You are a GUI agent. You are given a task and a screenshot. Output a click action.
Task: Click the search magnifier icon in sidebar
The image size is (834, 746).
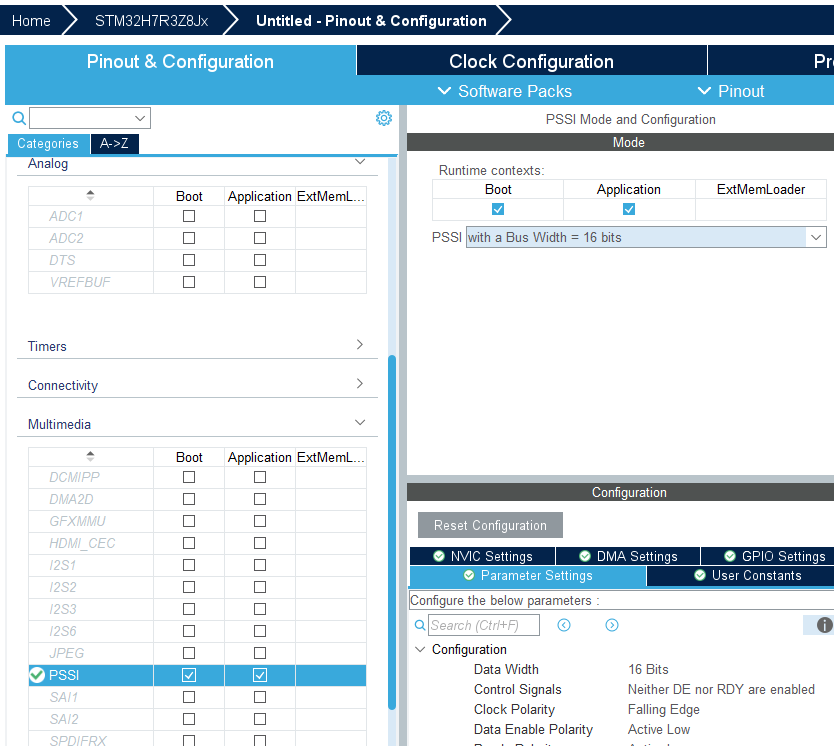(18, 117)
